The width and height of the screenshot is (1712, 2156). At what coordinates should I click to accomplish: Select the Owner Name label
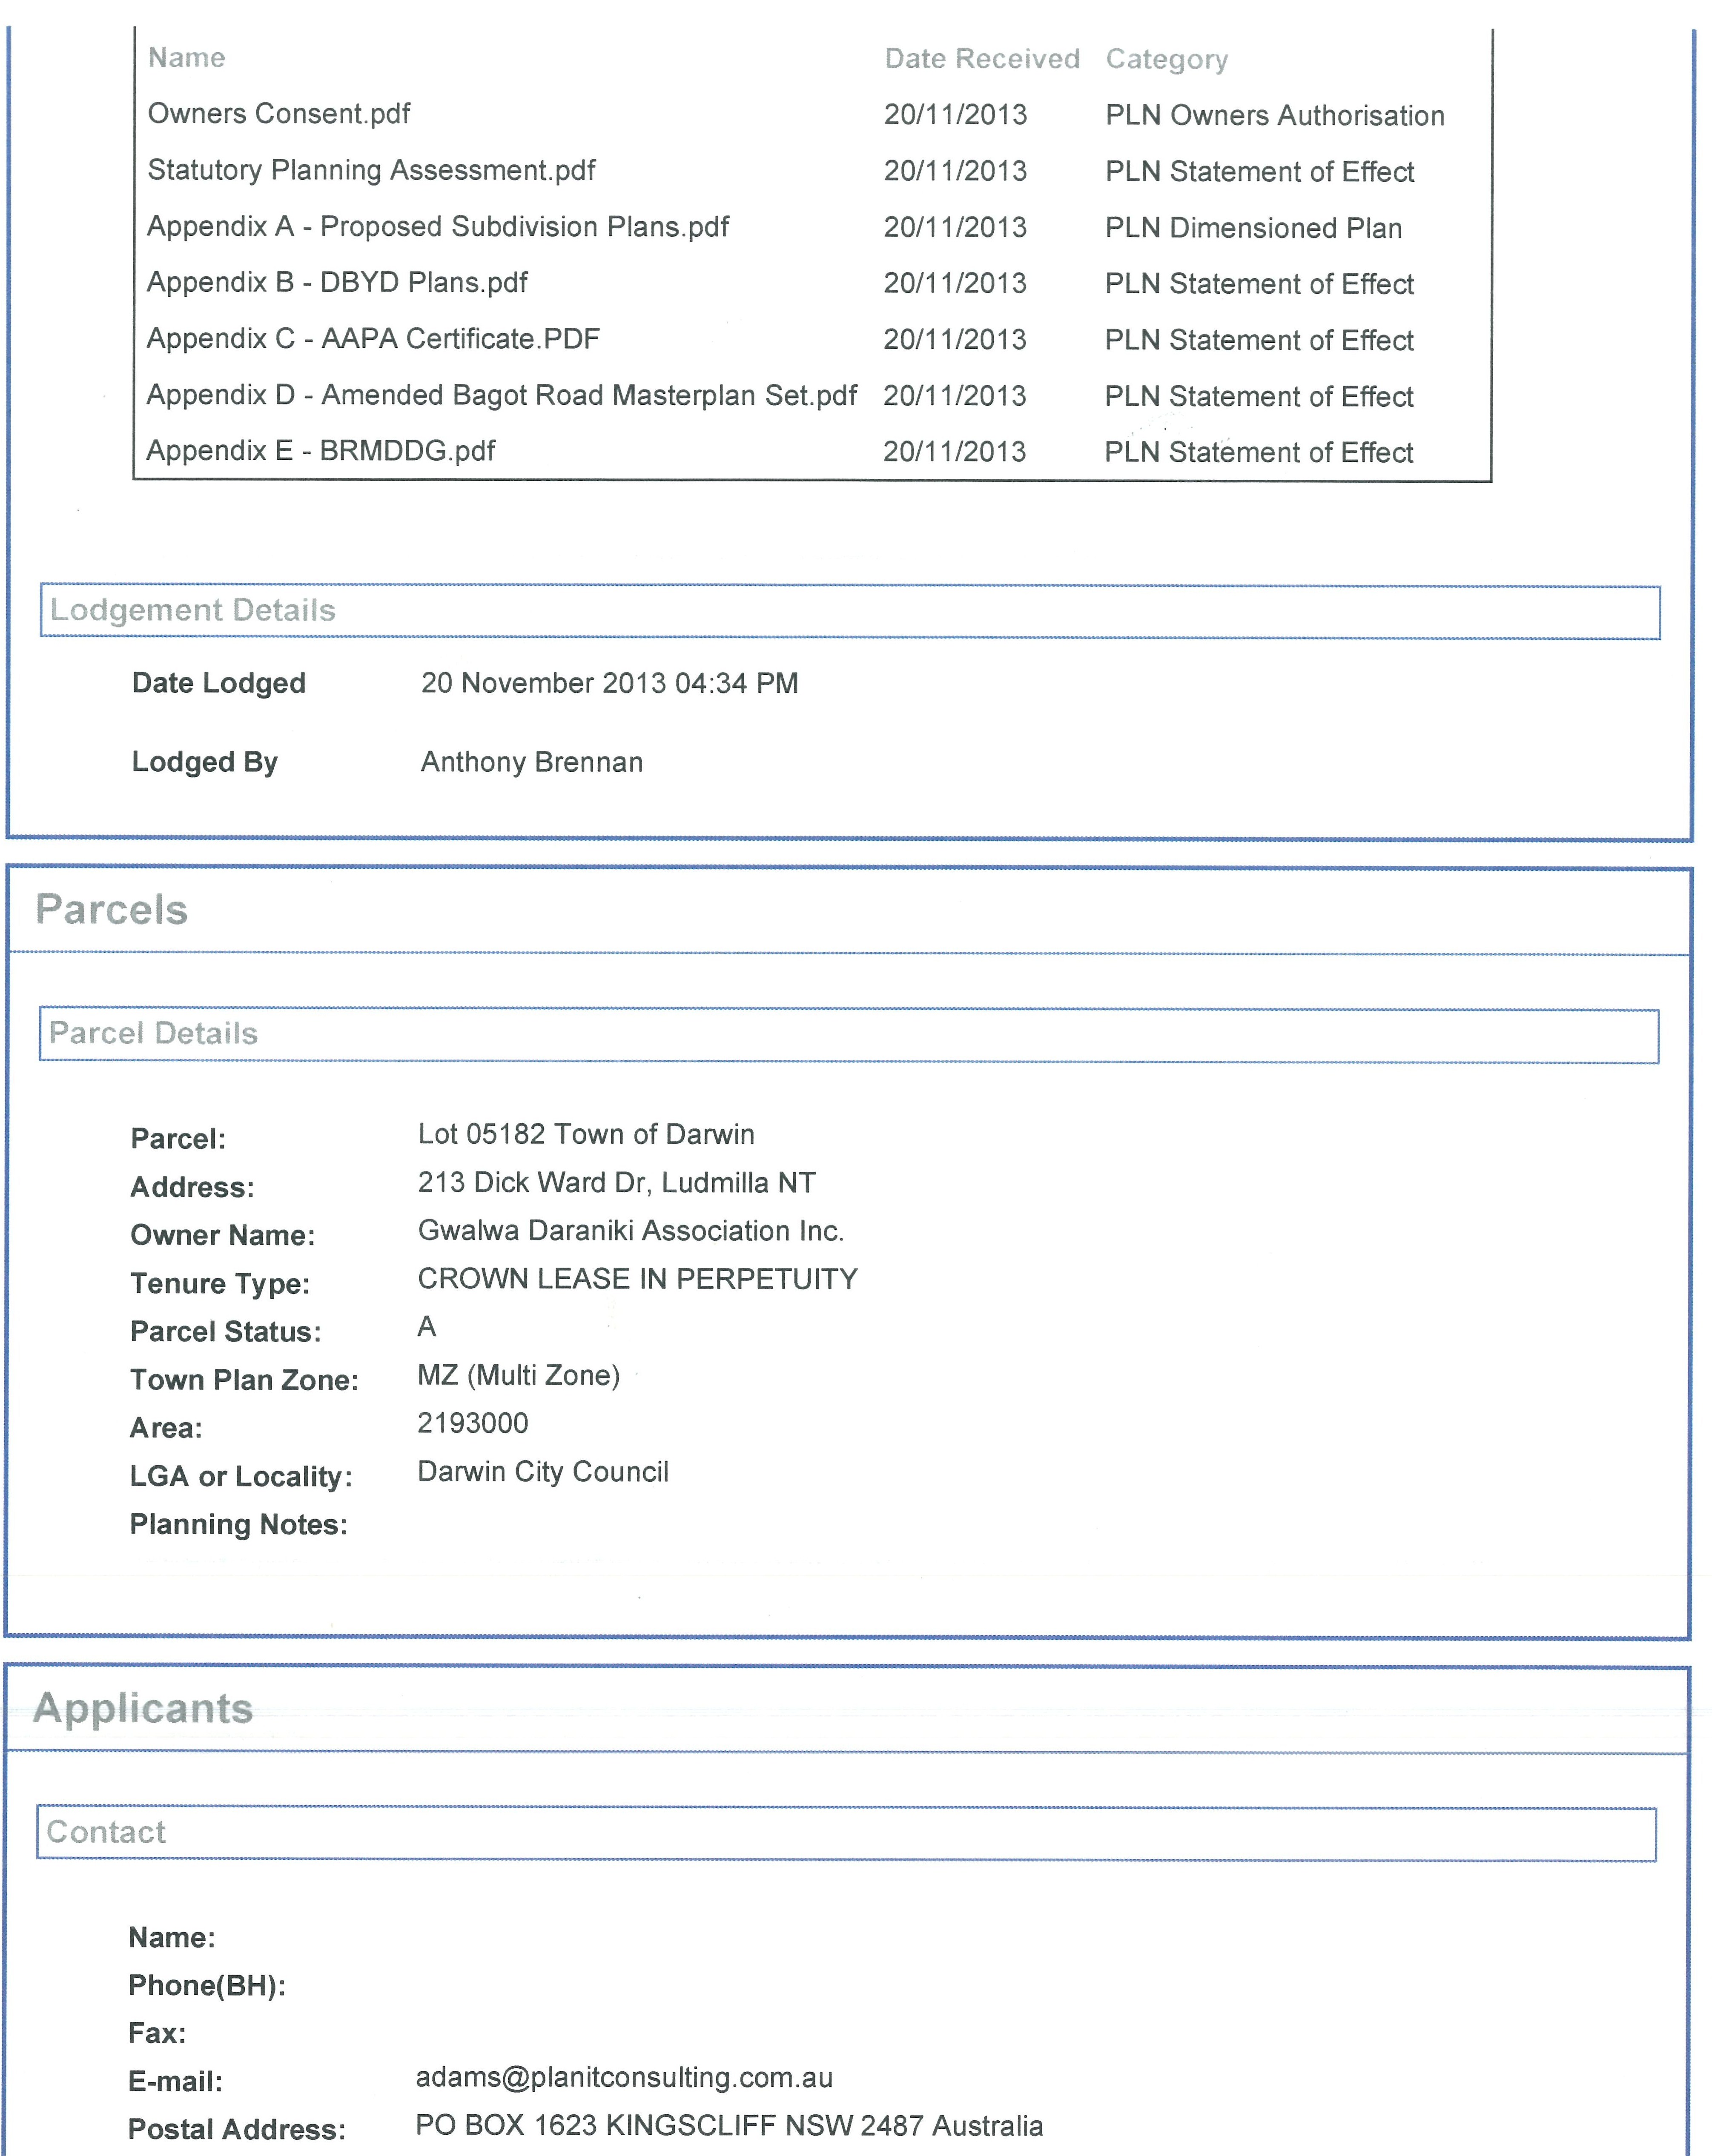point(223,1236)
